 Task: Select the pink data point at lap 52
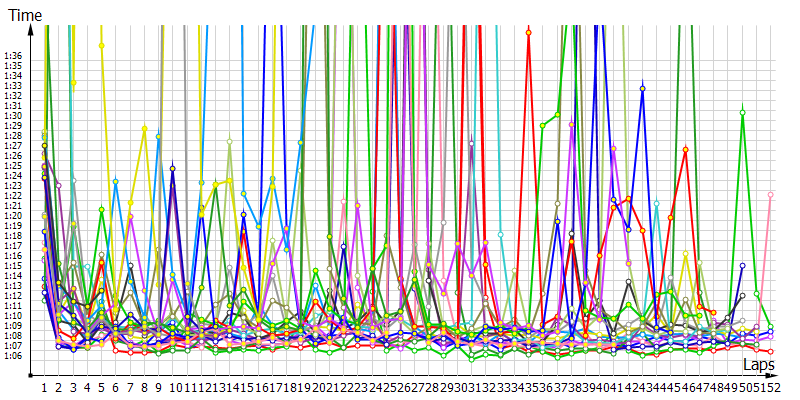click(x=770, y=195)
